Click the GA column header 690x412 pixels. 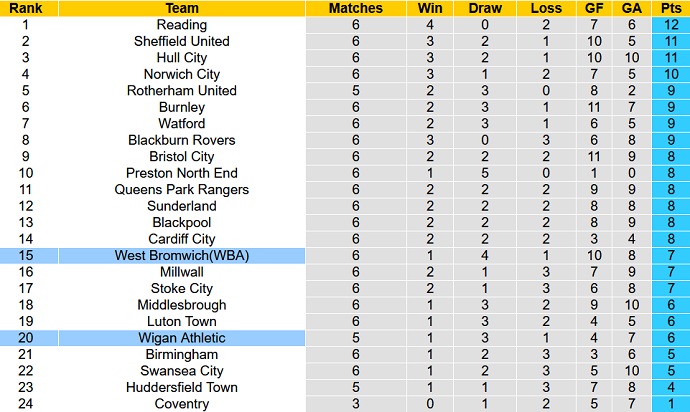tap(629, 8)
